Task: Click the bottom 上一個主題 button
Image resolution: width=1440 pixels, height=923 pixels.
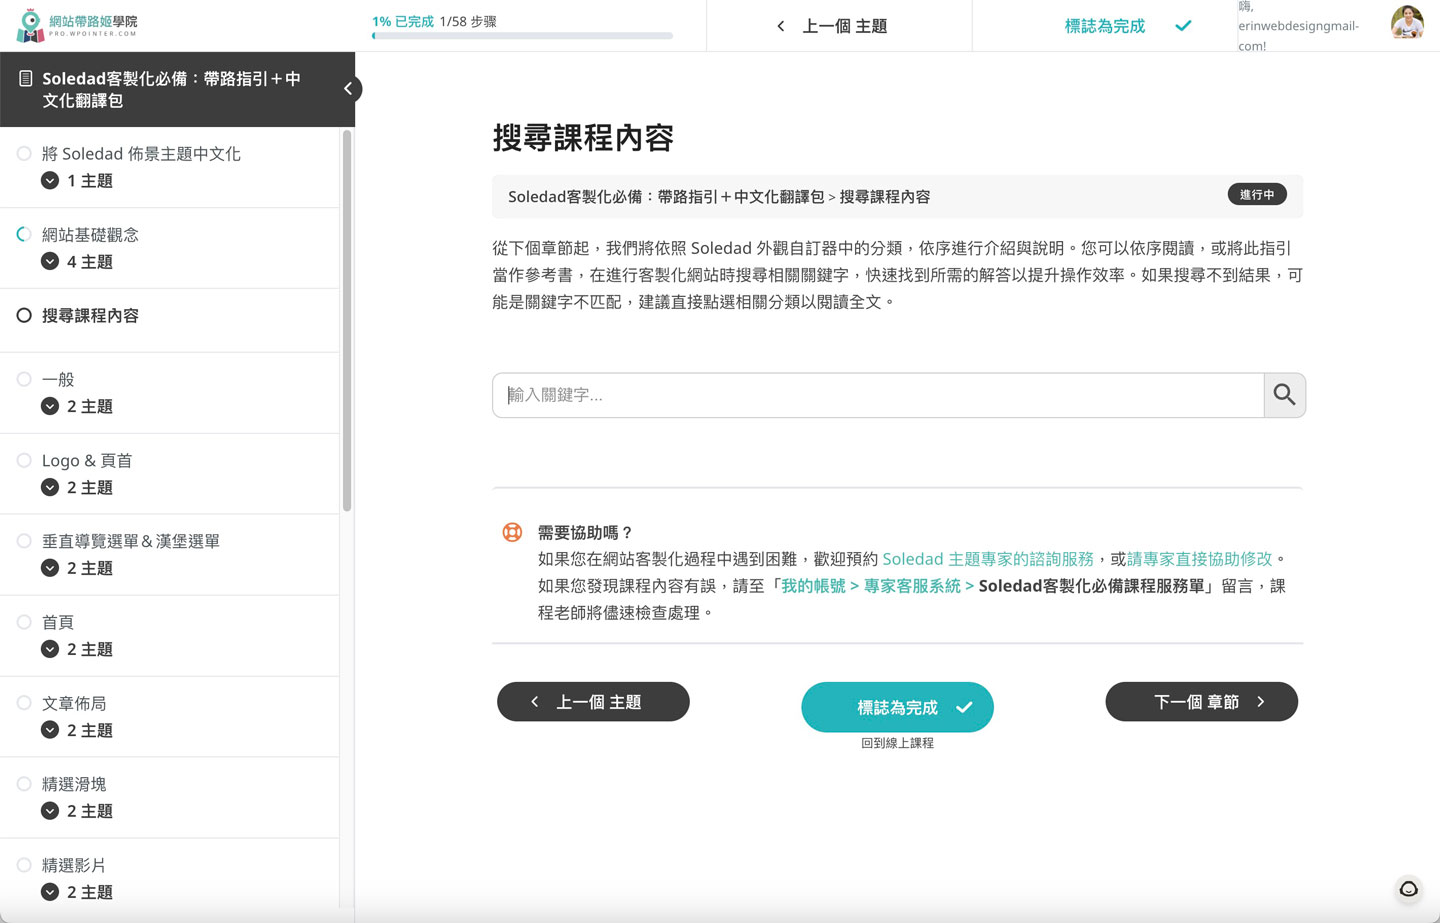Action: [593, 702]
